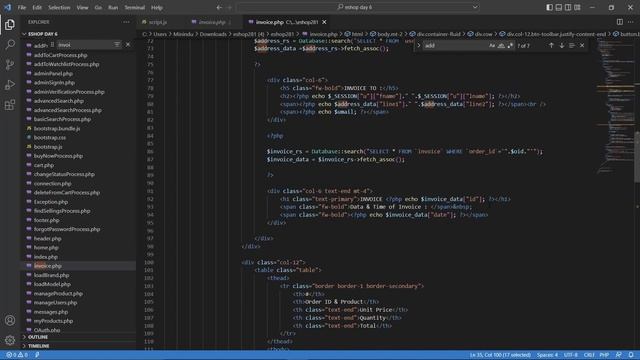This screenshot has width=640, height=360.
Task: Click 'PHP' language mode in status bar
Action: click(604, 355)
